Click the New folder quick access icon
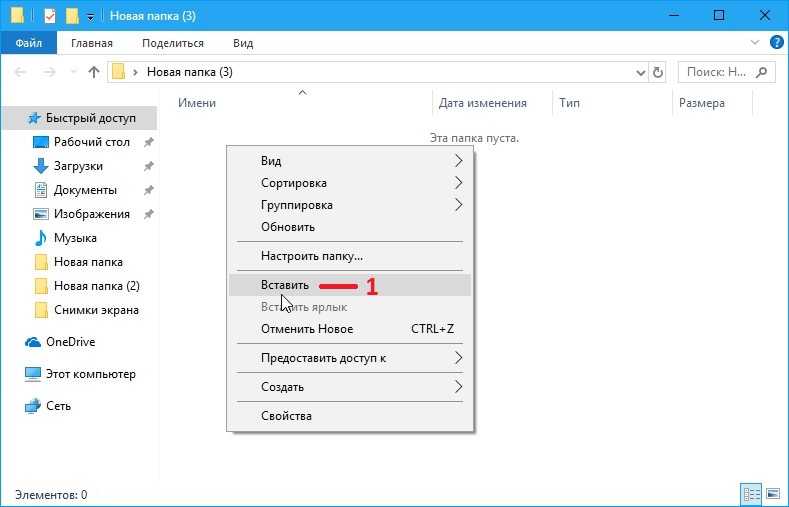 72,16
